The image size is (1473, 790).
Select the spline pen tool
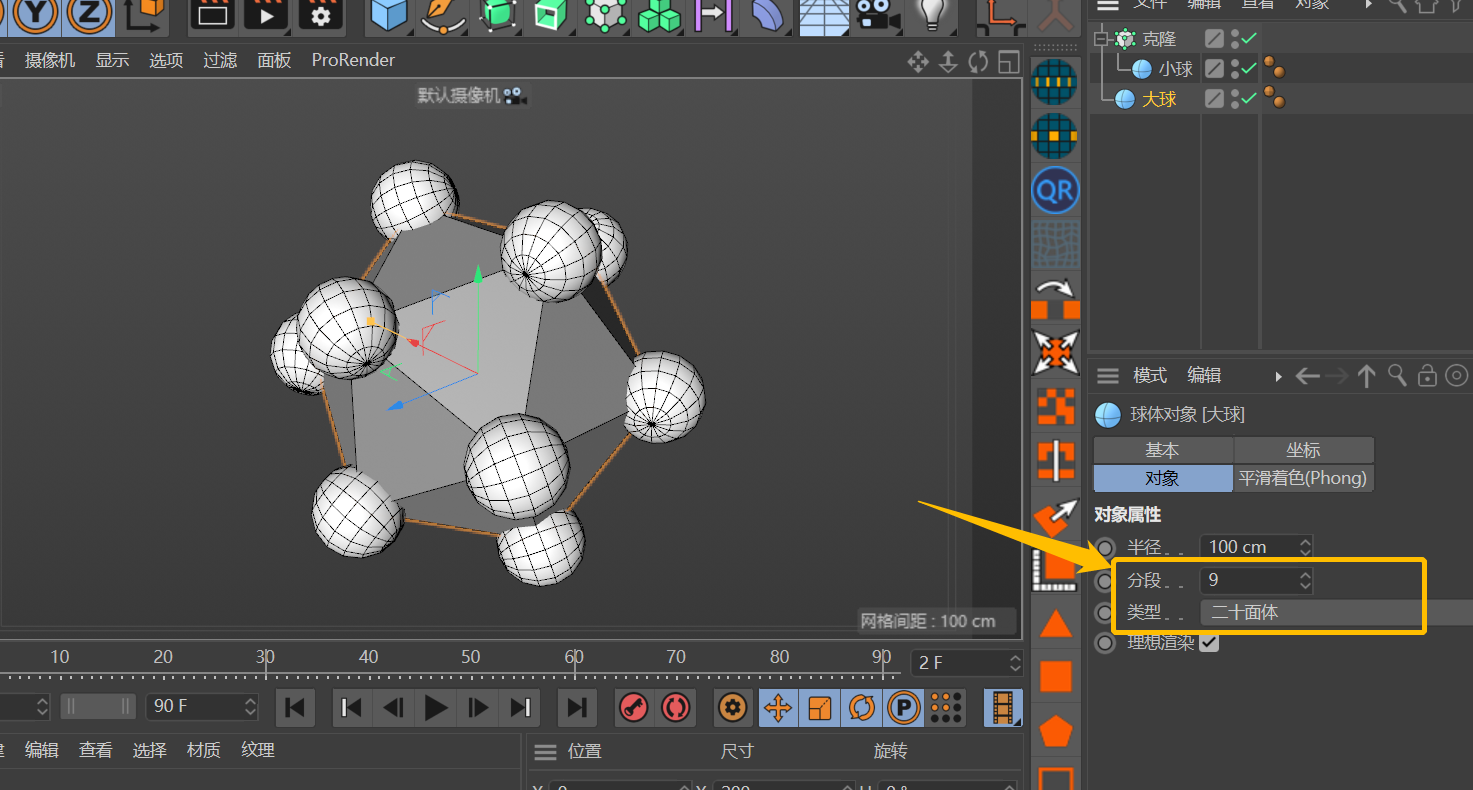click(444, 14)
